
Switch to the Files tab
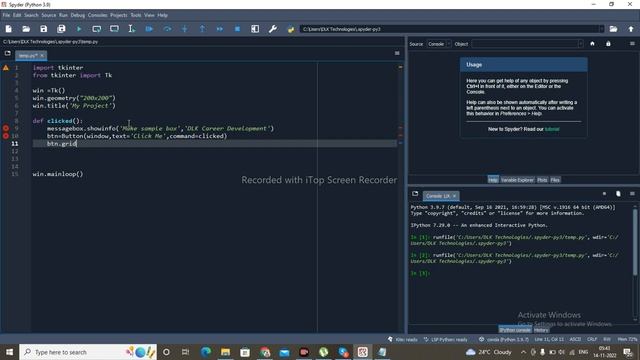coord(555,180)
